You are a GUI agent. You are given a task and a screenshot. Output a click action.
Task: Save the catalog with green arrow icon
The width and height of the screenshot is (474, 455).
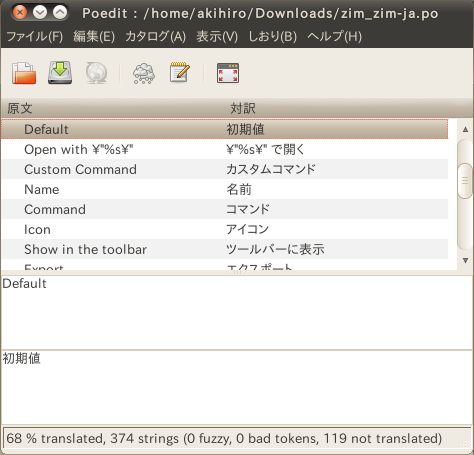[60, 72]
